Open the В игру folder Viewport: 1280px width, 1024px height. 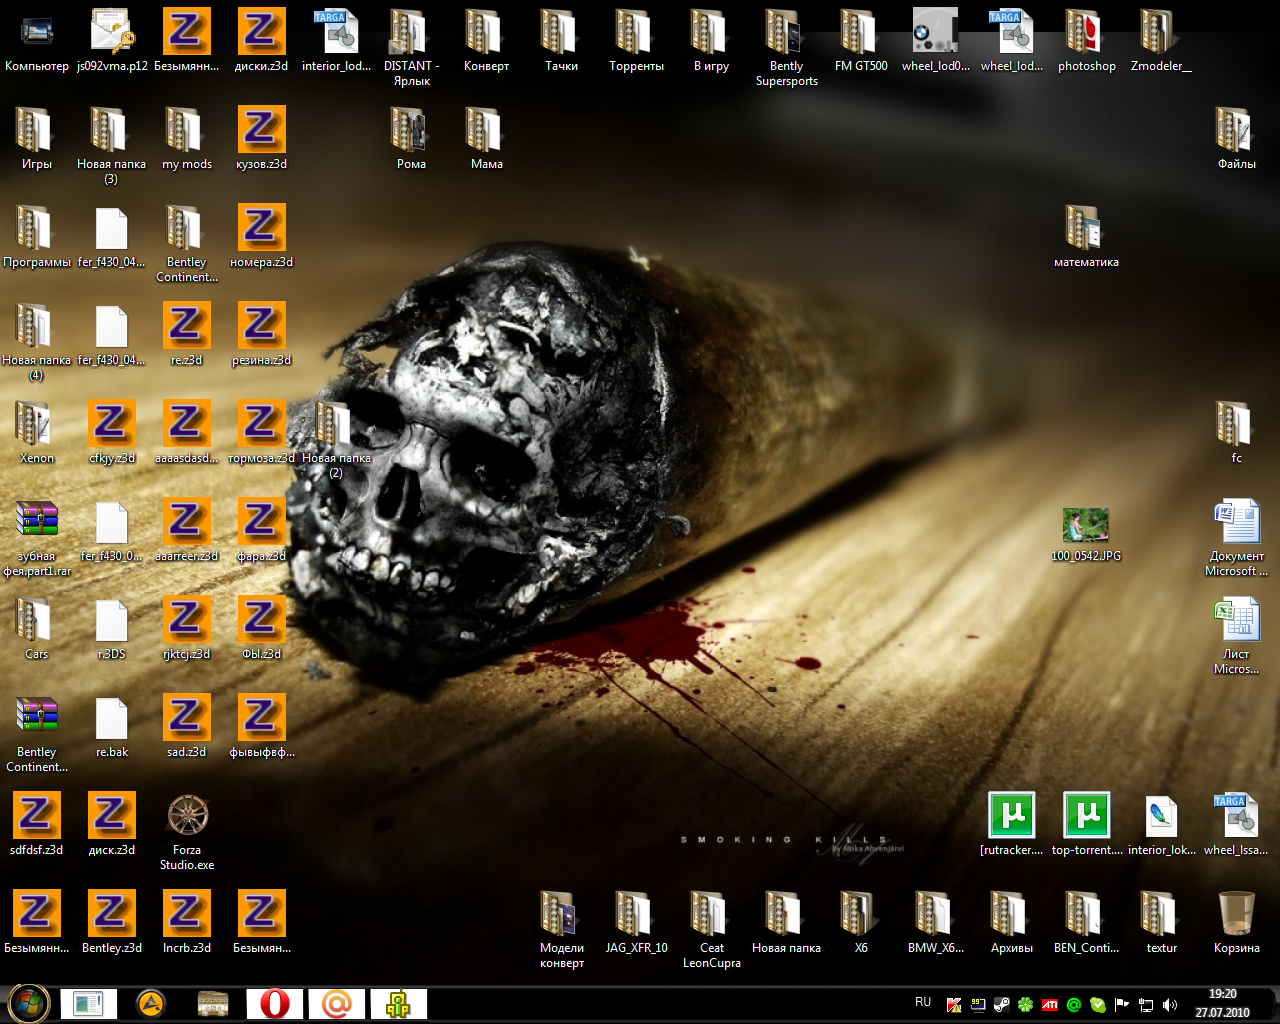[x=711, y=42]
